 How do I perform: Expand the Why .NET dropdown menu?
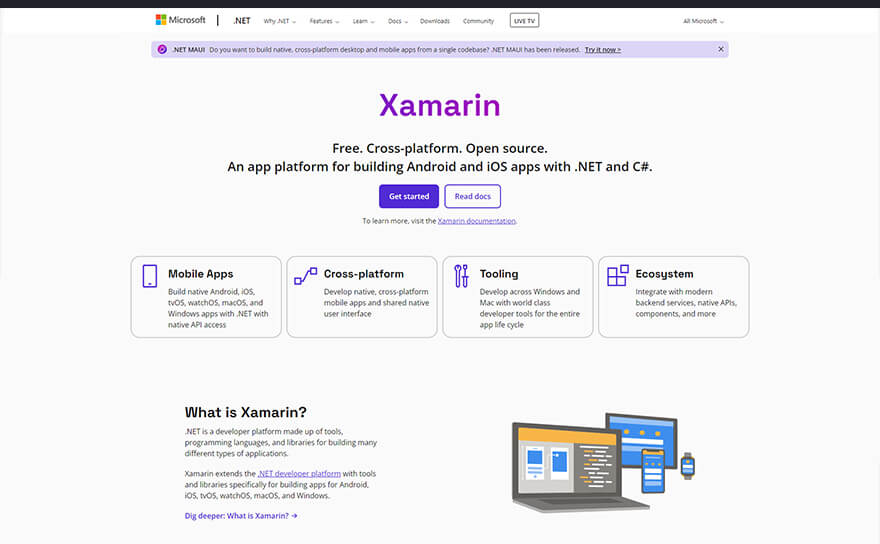279,21
